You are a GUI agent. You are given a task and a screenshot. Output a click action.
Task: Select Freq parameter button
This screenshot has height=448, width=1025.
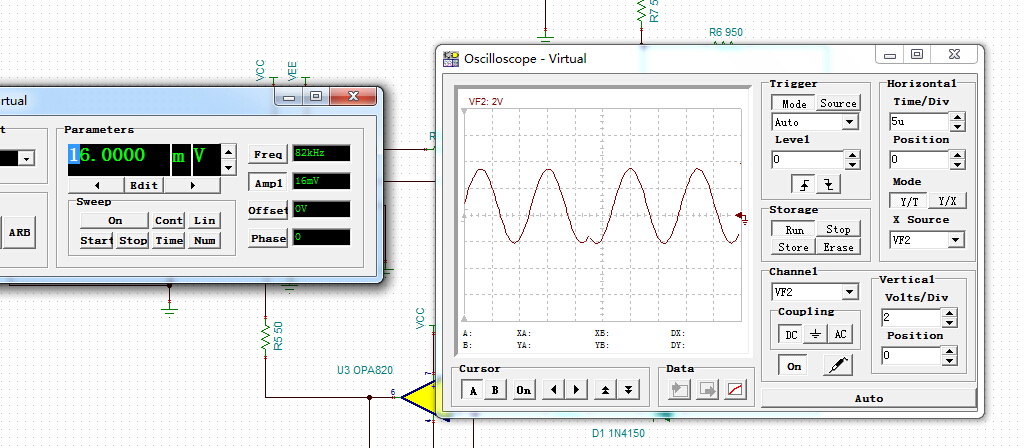pyautogui.click(x=268, y=154)
